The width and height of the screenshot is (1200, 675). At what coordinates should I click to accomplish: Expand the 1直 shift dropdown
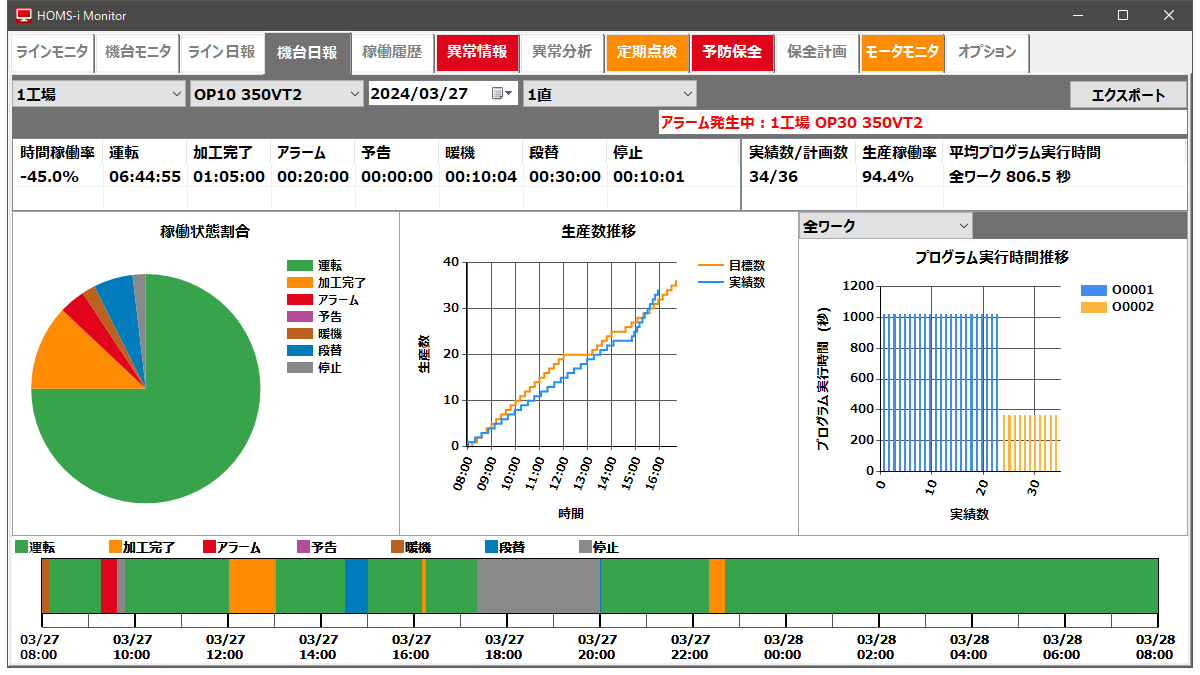point(610,94)
